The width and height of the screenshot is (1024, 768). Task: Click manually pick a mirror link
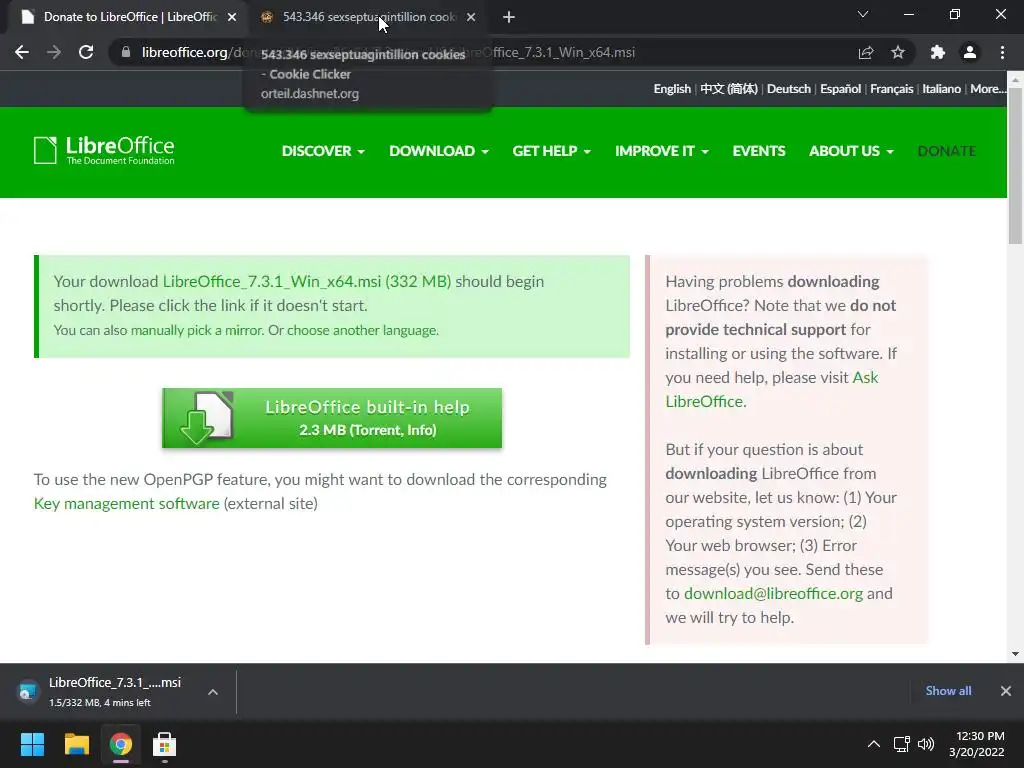197,330
